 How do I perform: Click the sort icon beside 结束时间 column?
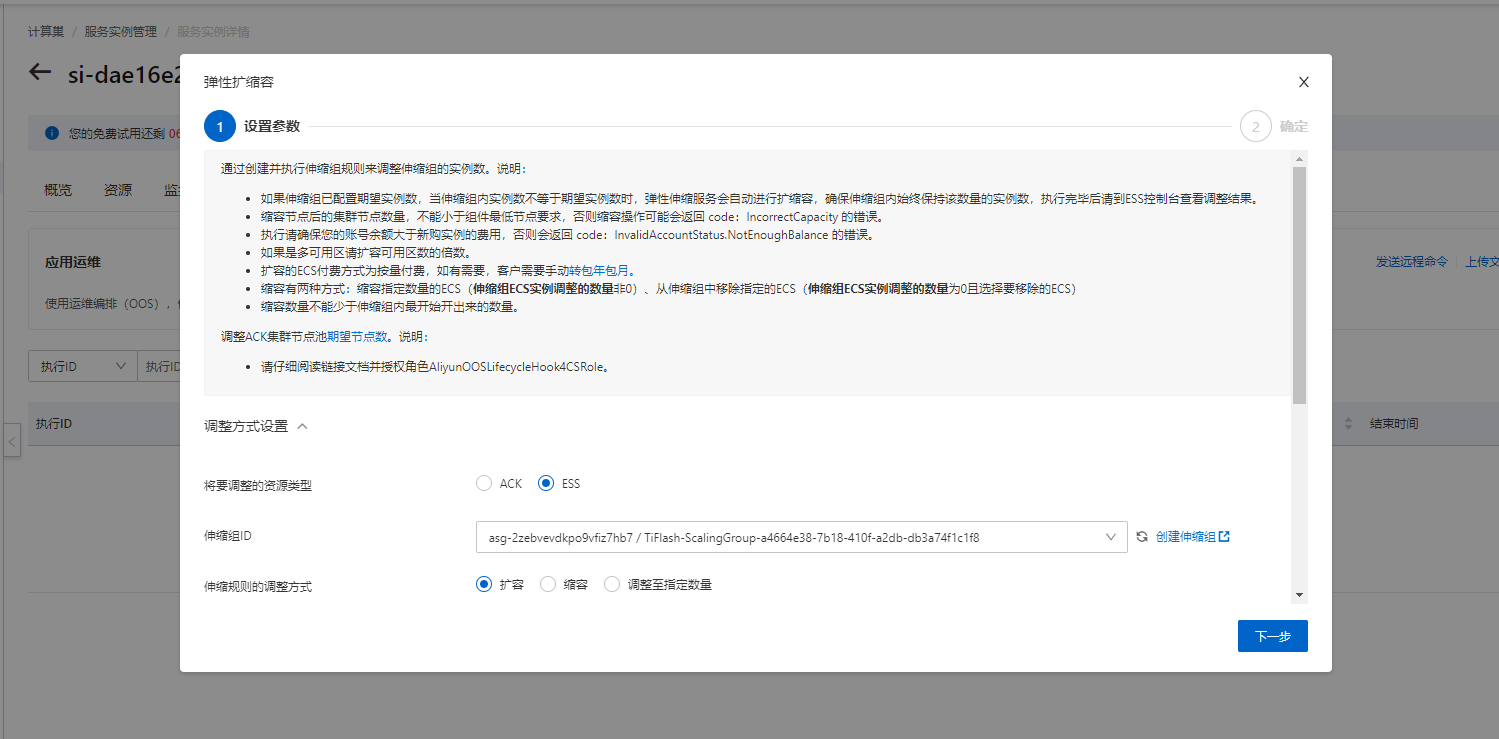(1347, 424)
